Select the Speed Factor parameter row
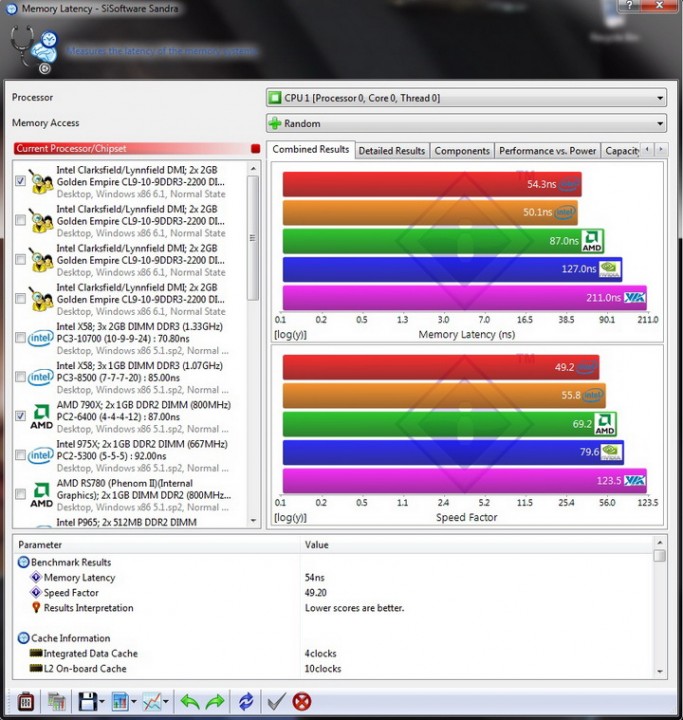 333,592
